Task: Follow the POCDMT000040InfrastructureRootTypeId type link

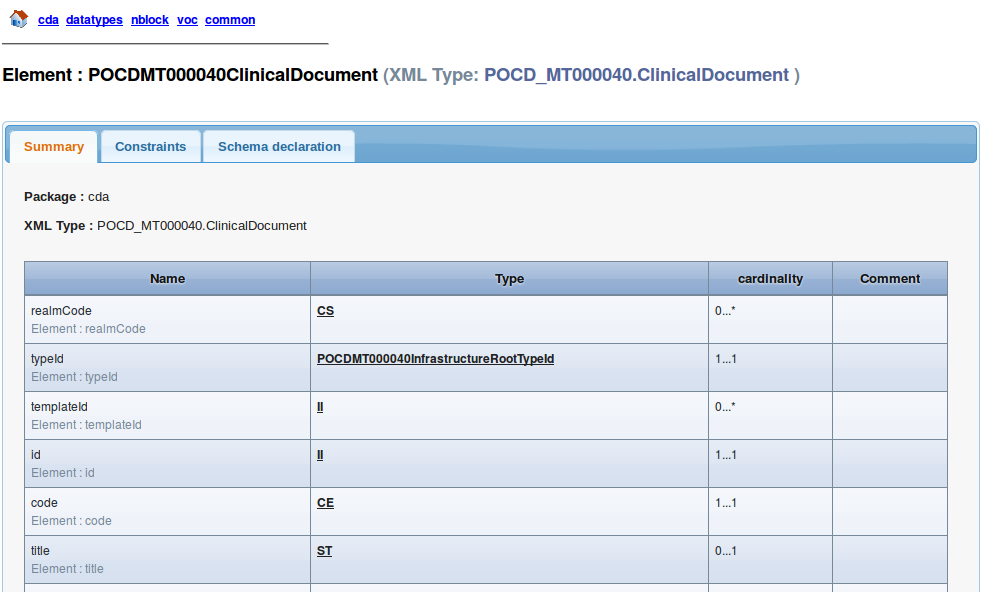Action: [x=435, y=359]
